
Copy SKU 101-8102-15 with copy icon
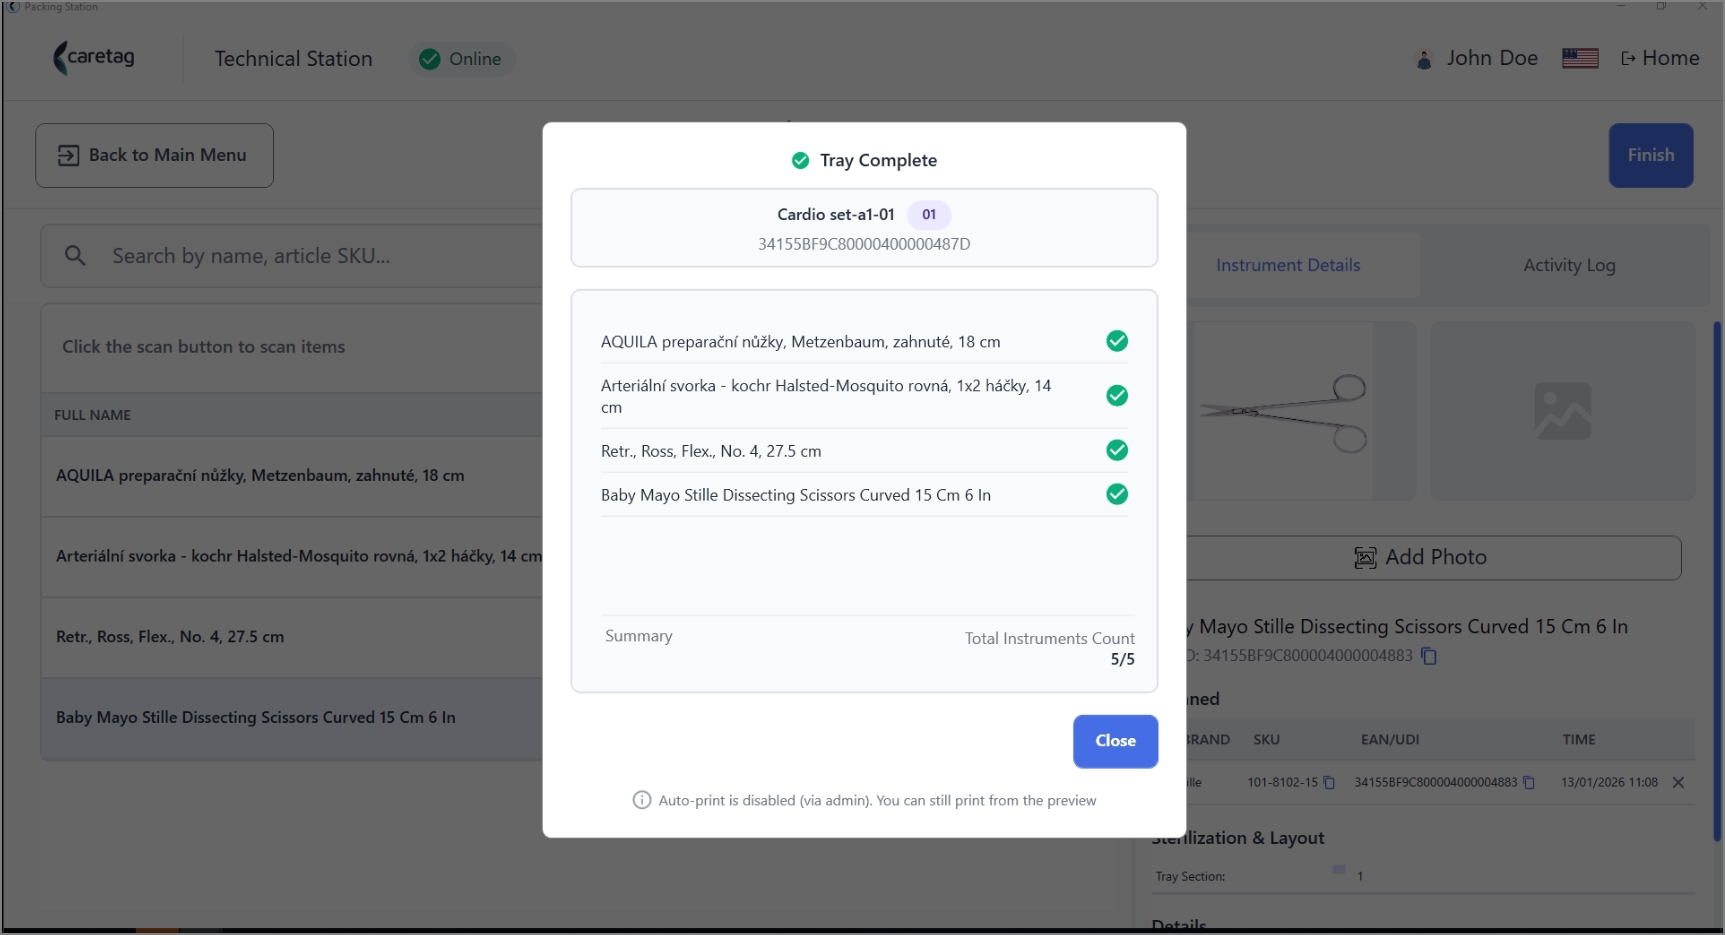tap(1329, 783)
